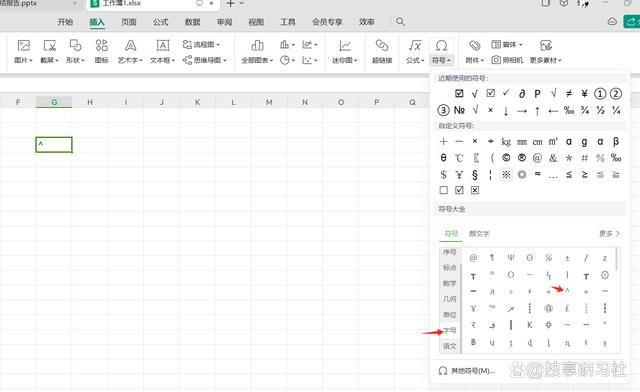Click the 形状 shapes icon
Image resolution: width=640 pixels, height=392 pixels.
point(76,45)
